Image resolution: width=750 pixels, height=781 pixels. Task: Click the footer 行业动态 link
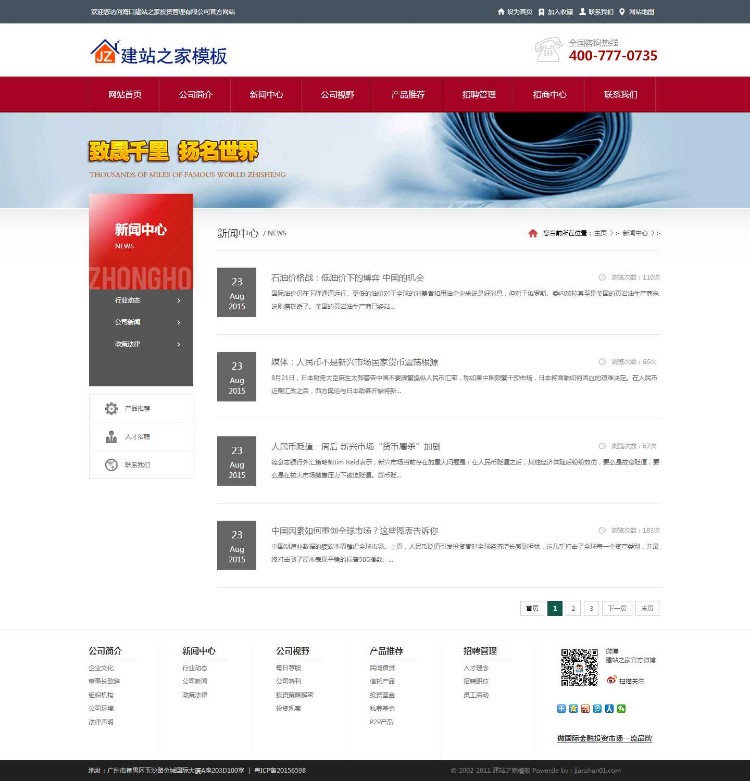click(195, 668)
